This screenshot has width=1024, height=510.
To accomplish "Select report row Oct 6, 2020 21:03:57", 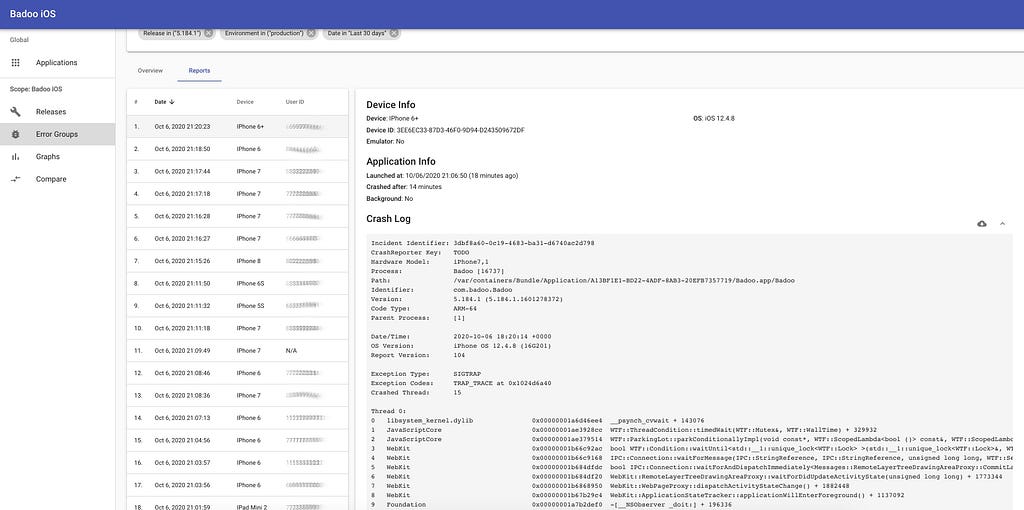I will coord(237,462).
